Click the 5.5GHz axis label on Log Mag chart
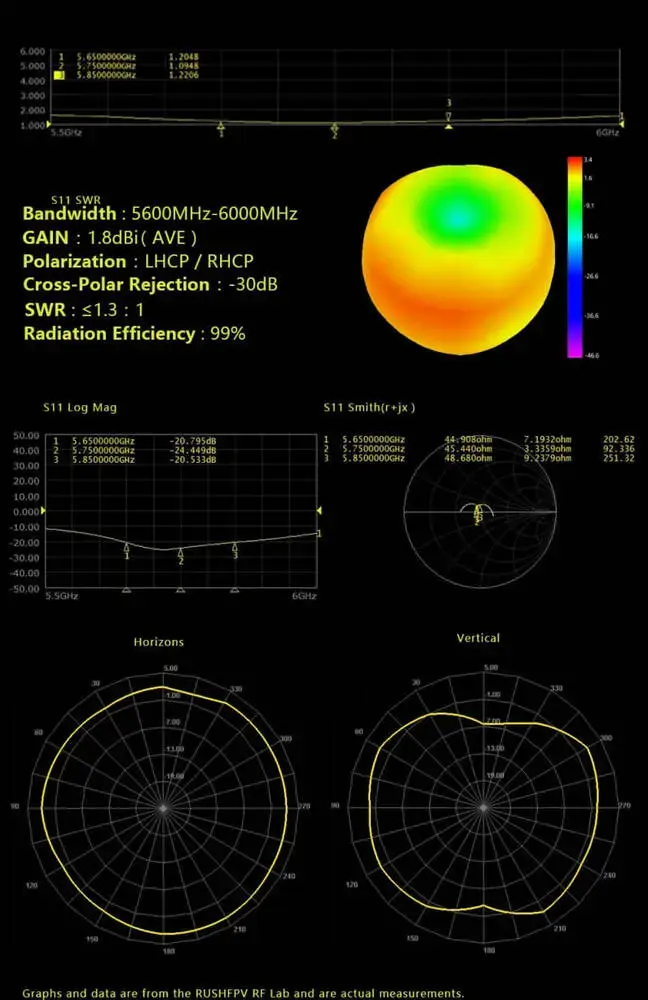 click(62, 596)
